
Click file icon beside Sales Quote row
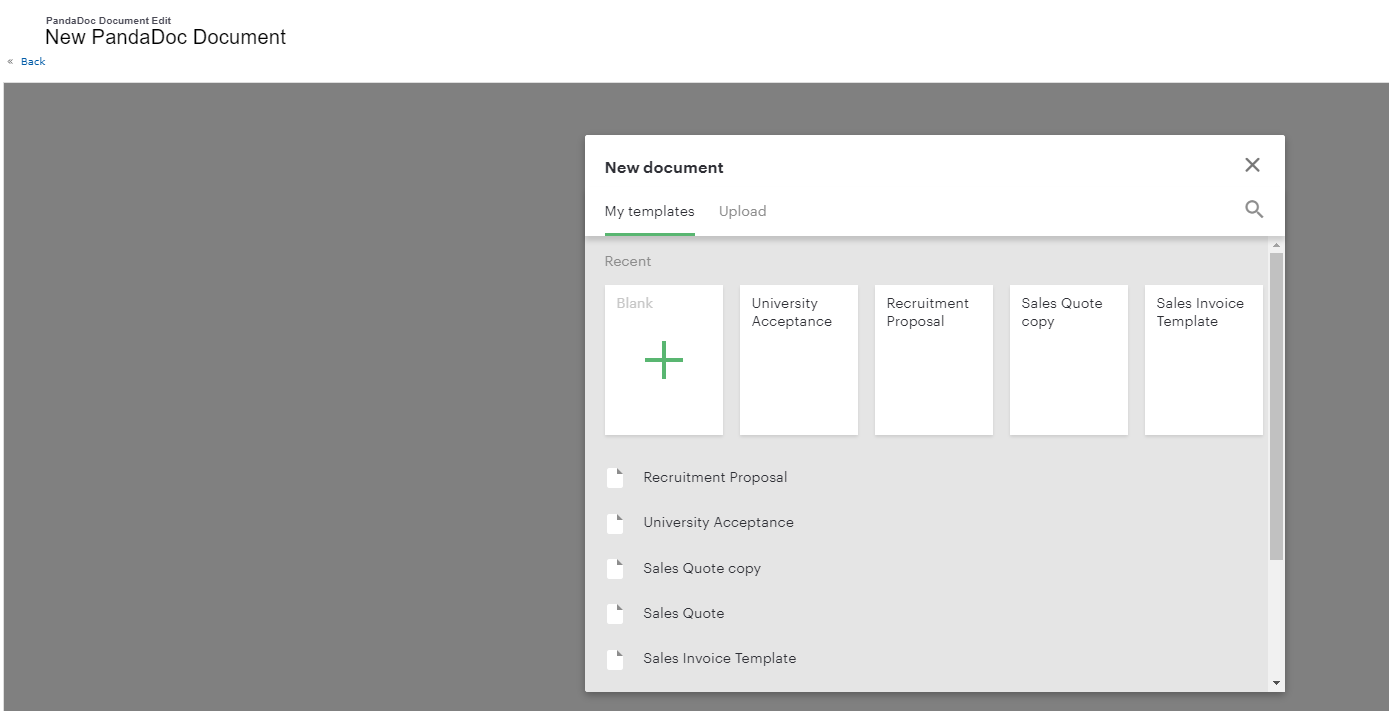pyautogui.click(x=615, y=614)
